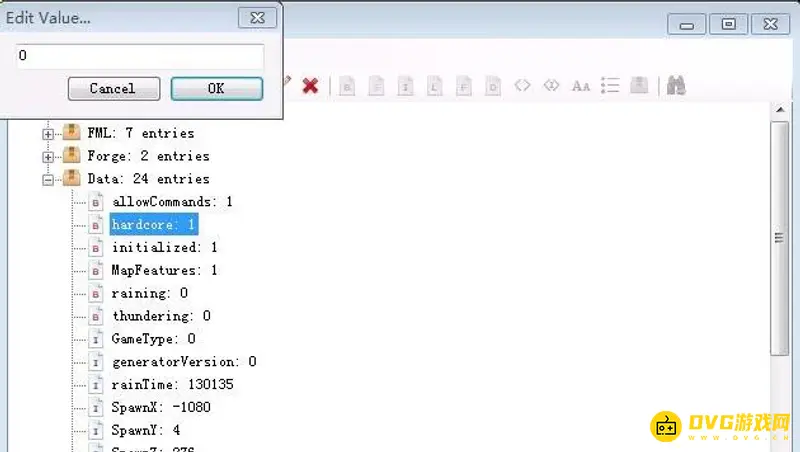Collapse the Data entries node
800x452 pixels.
[47, 179]
